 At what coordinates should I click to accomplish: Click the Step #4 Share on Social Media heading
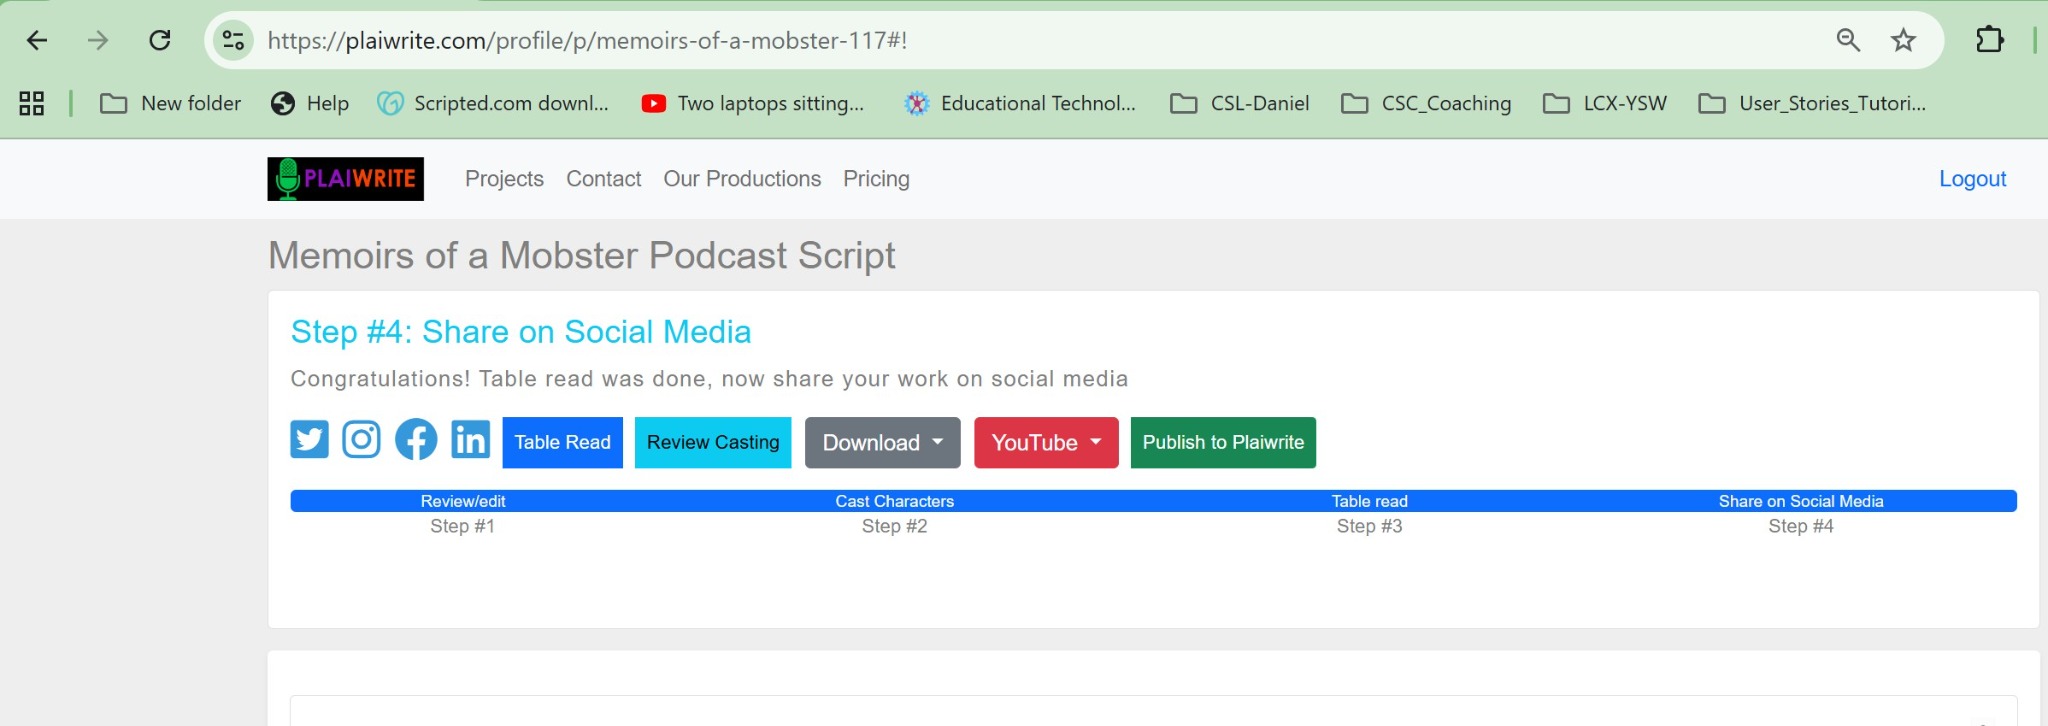521,332
